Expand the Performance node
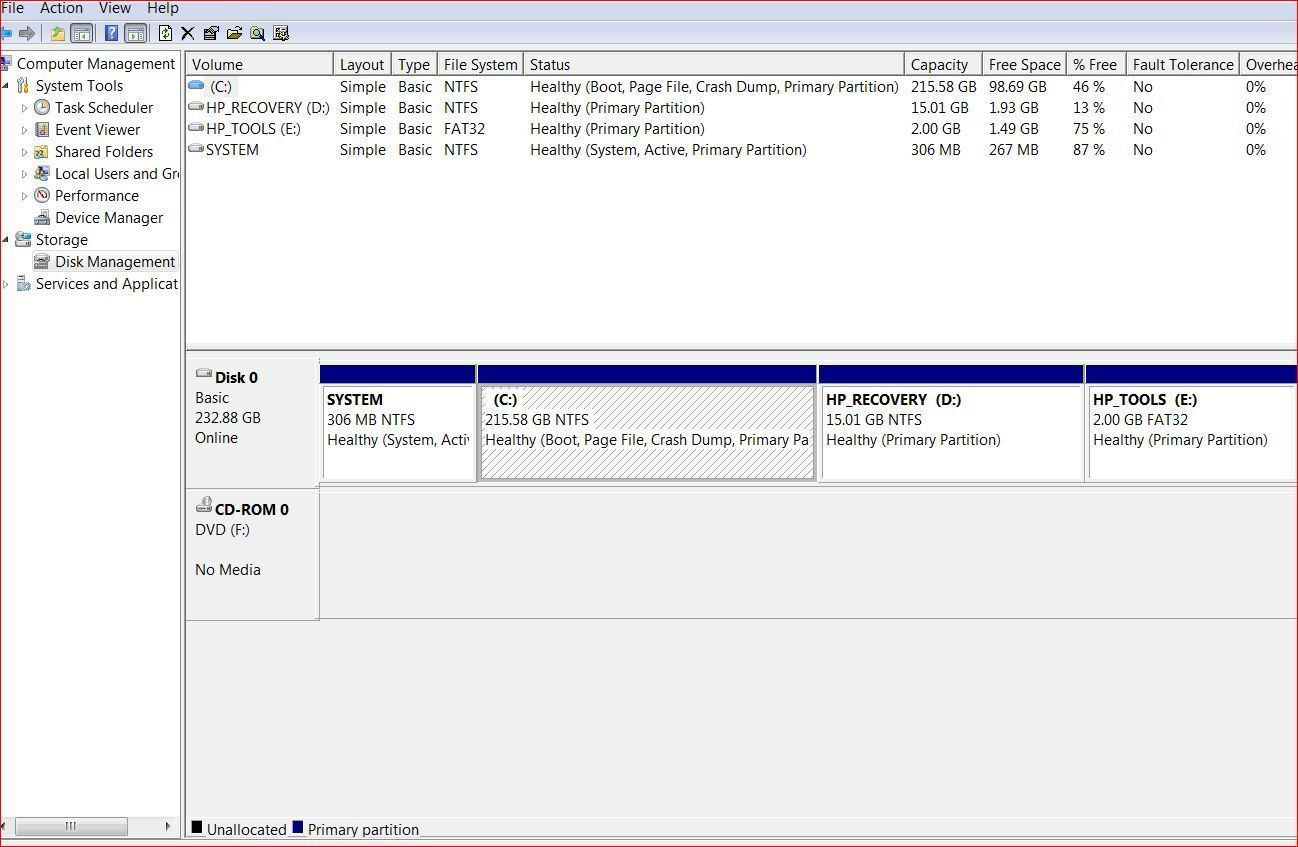The image size is (1298, 847). click(x=25, y=196)
